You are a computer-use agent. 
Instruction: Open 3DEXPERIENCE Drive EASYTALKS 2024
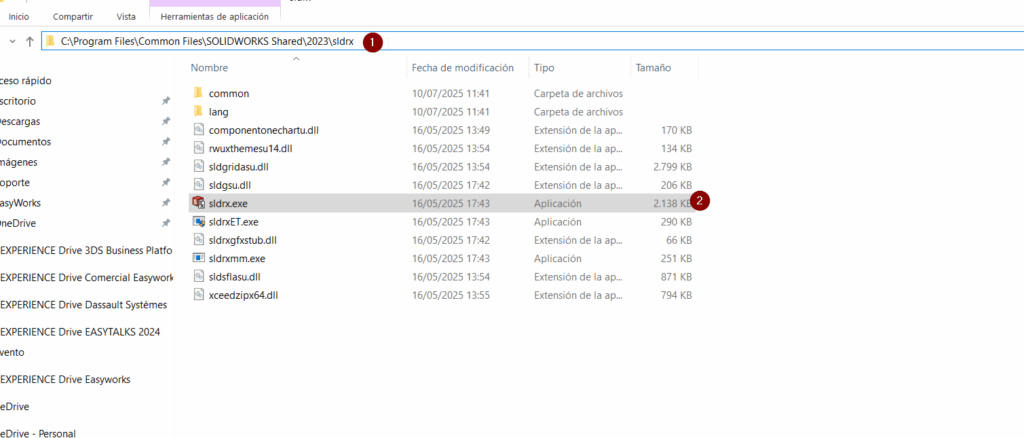point(80,332)
